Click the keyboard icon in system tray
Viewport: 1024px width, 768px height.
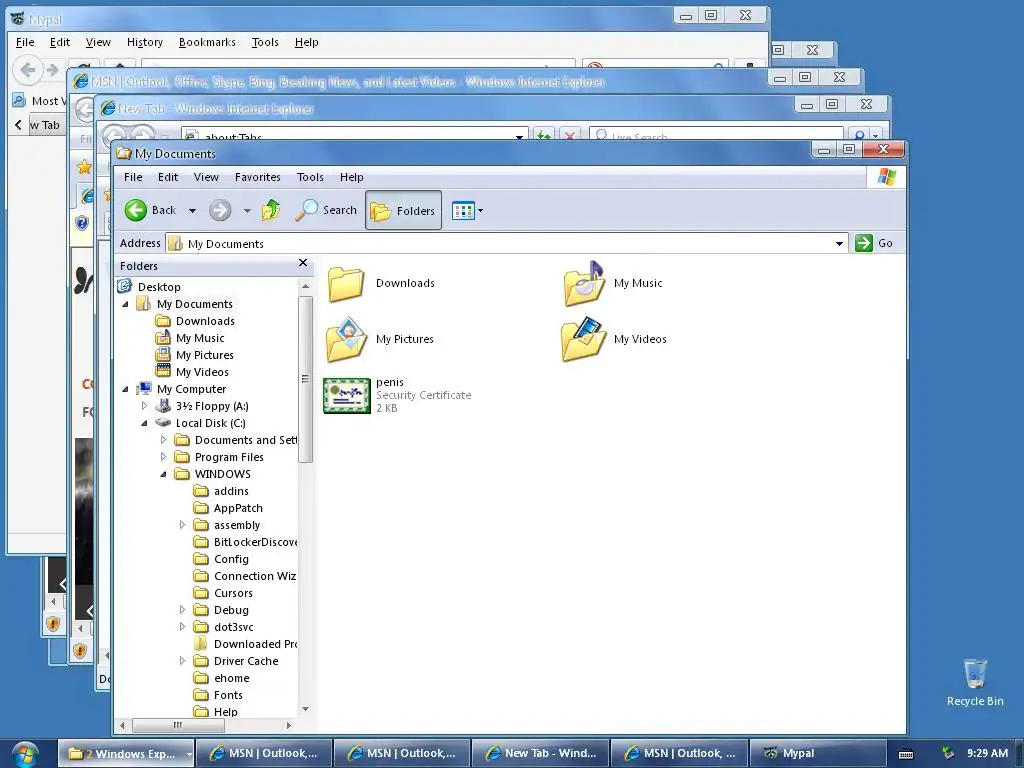(906, 754)
